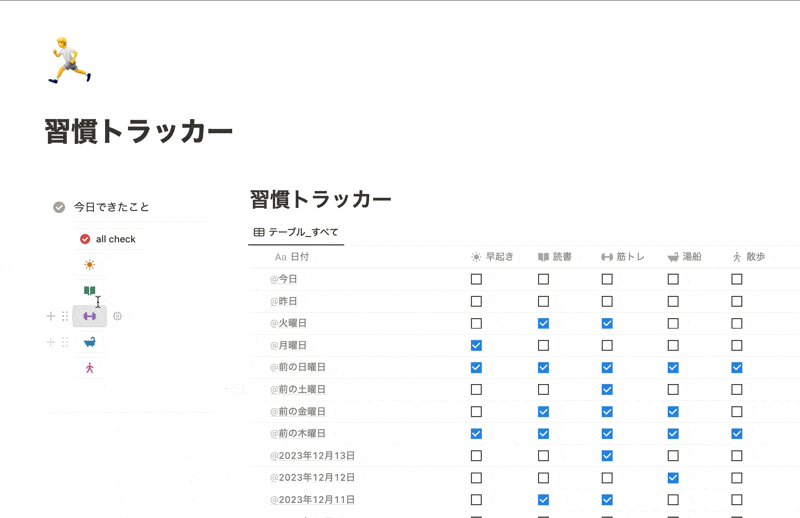The image size is (800, 518).
Task: Open the @前の土曜日 row entry
Action: tap(297, 389)
